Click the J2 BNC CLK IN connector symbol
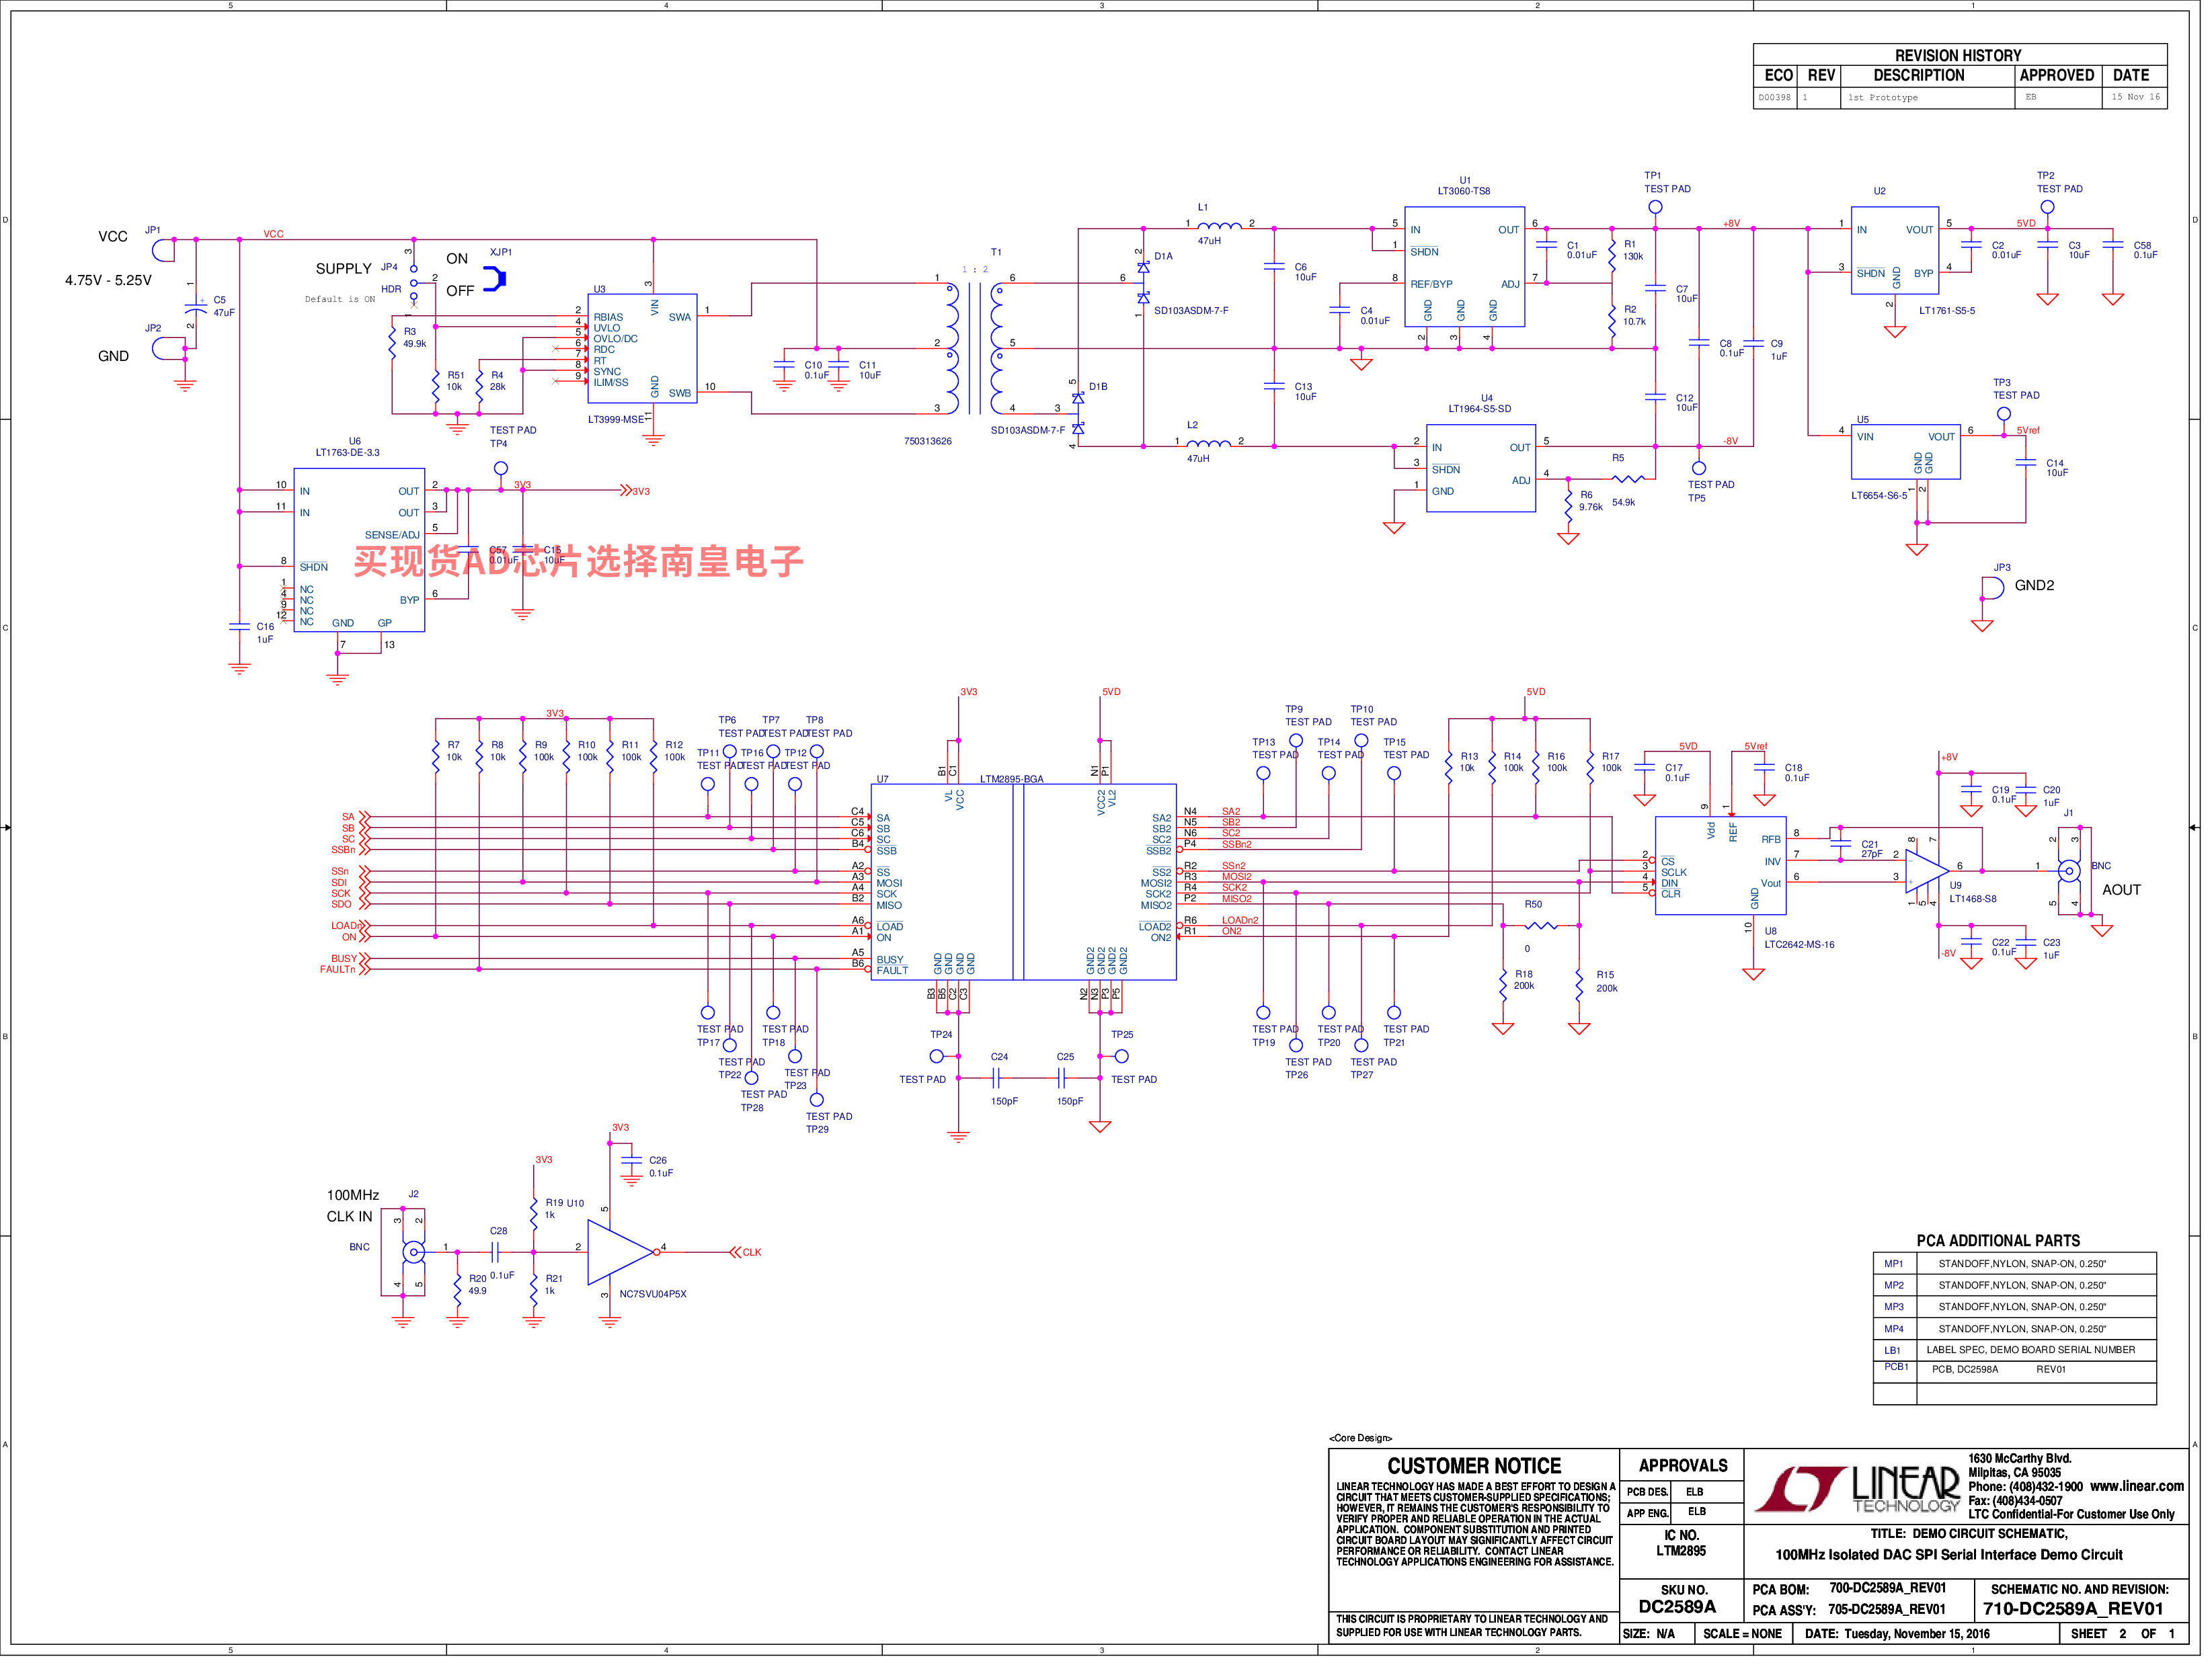 (415, 1259)
